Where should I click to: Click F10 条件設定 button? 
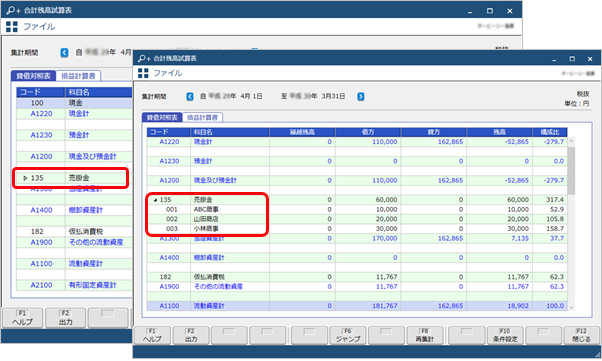pyautogui.click(x=505, y=335)
